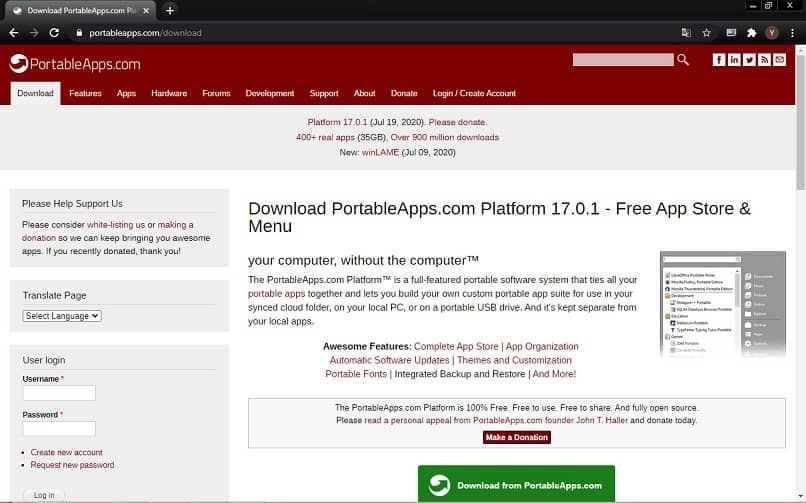Click the PortableApps.com logo
Screen dimensions: 806x503
tap(75, 64)
